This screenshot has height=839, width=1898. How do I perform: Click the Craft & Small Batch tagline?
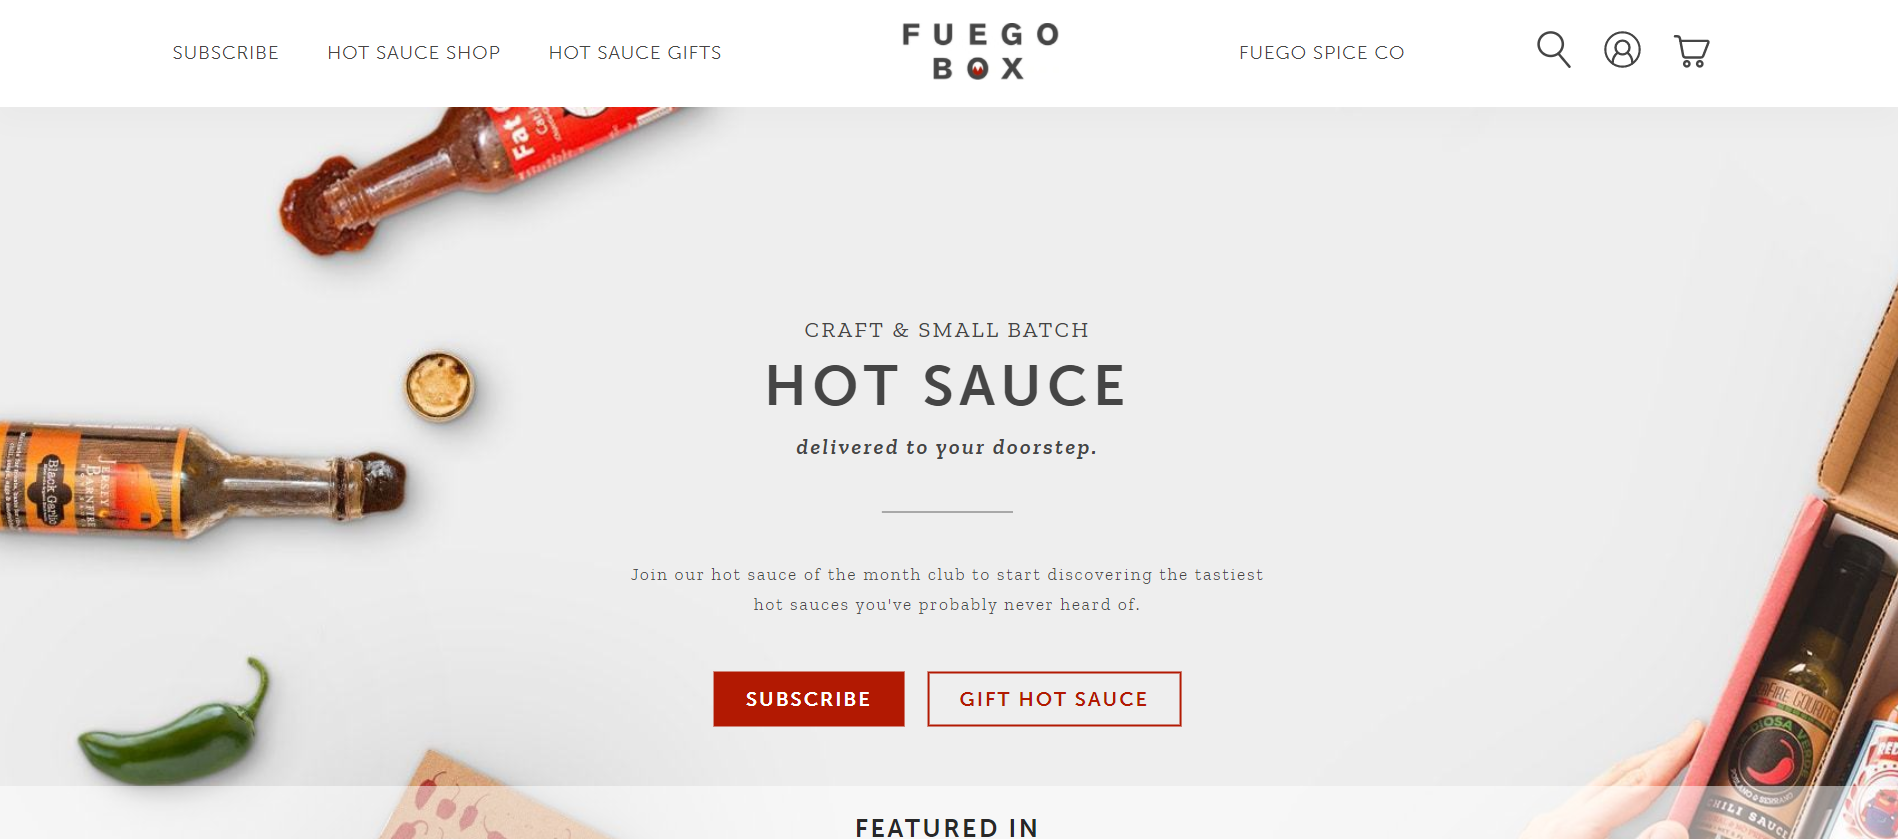pos(946,330)
